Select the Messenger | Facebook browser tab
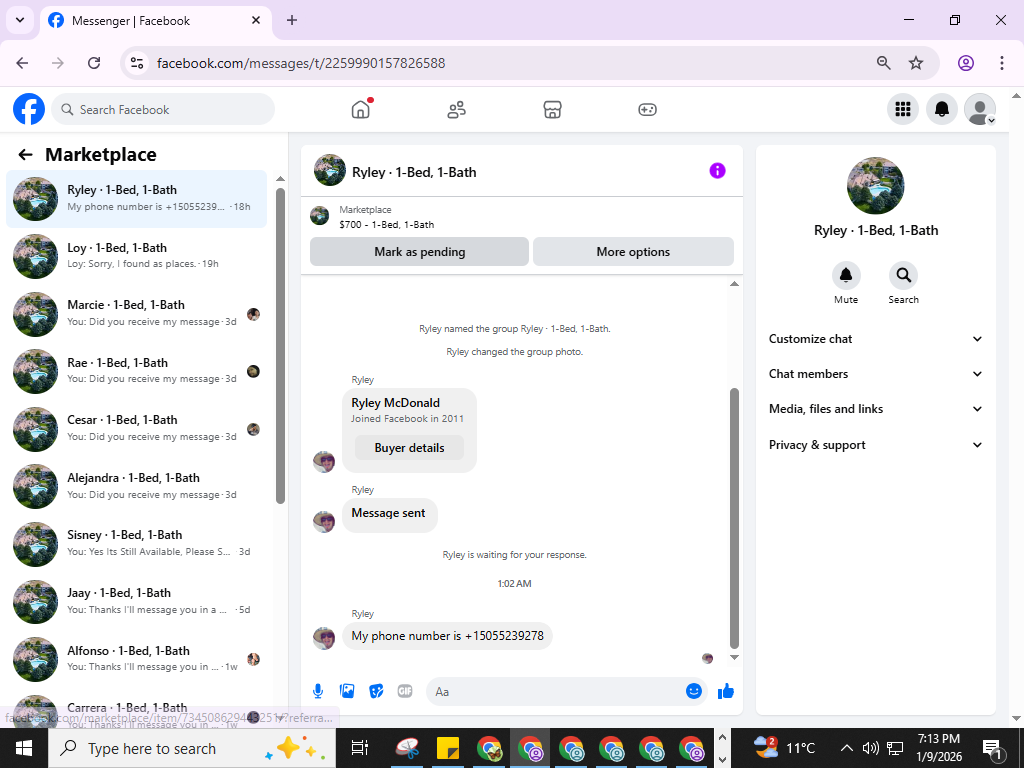 tap(155, 21)
